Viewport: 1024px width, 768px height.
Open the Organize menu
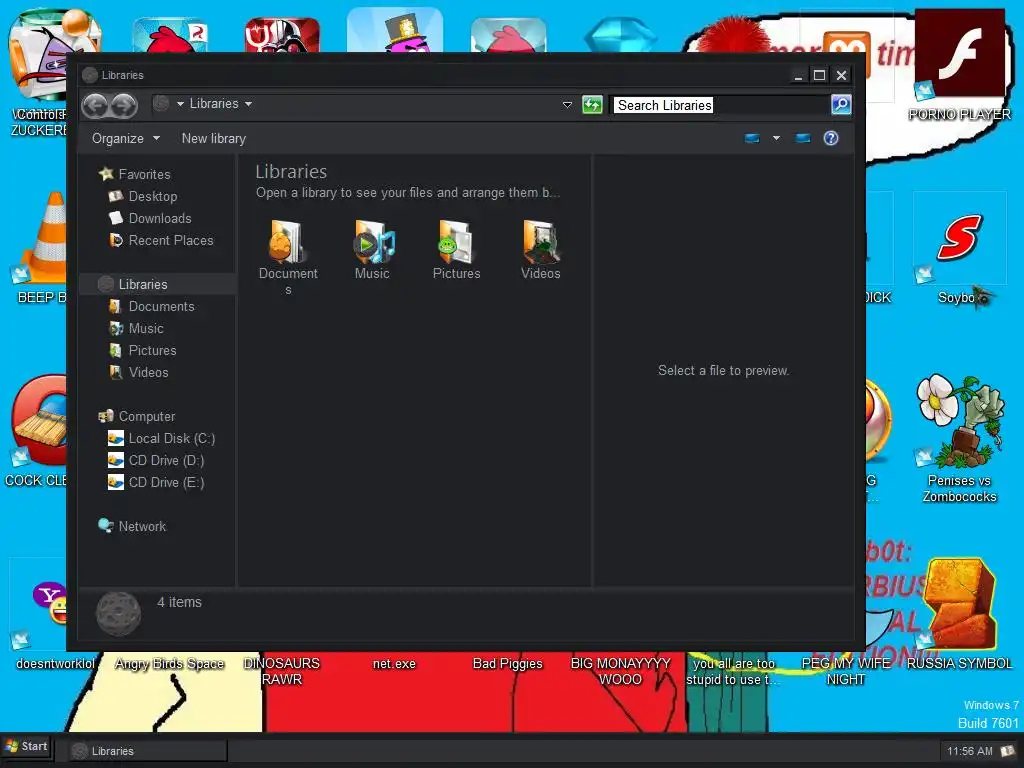126,138
